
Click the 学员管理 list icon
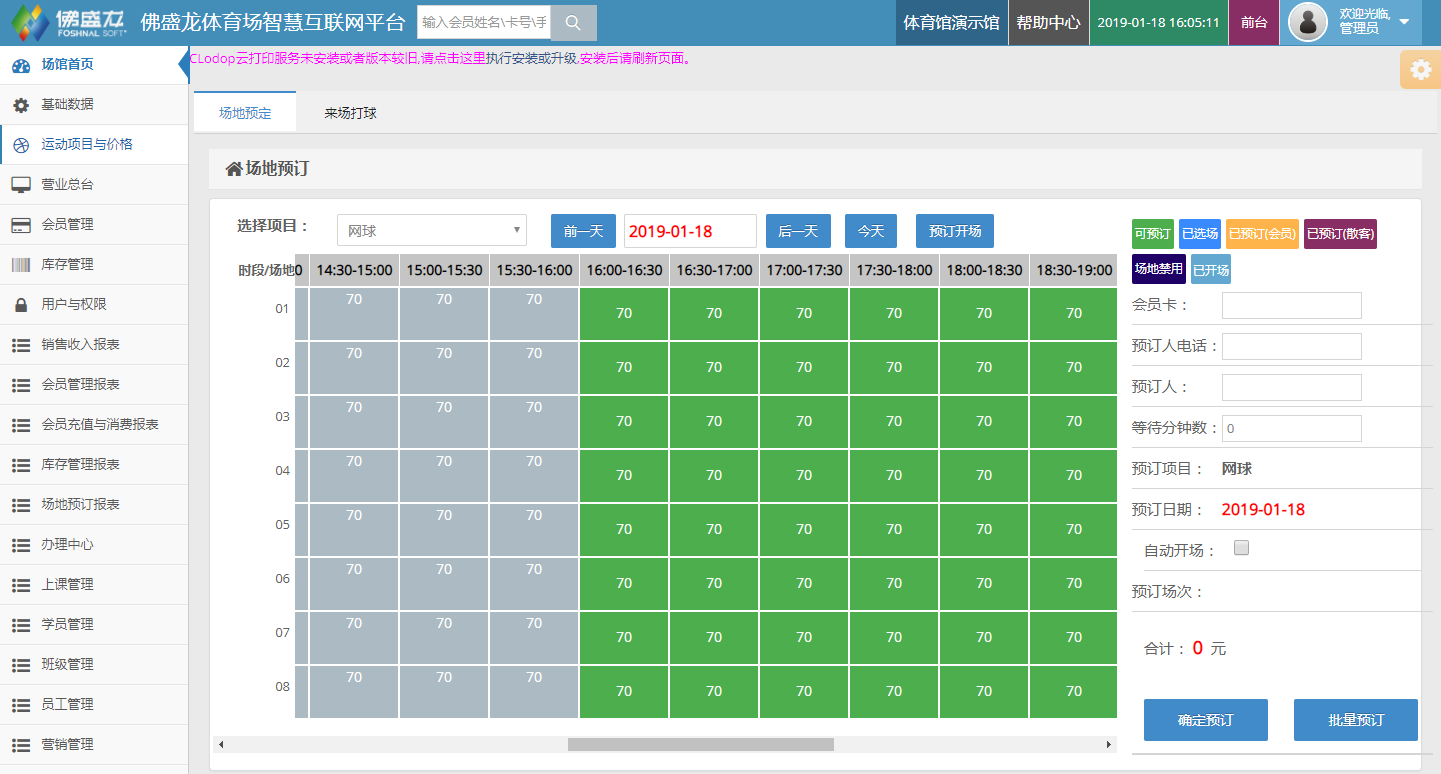click(x=21, y=625)
